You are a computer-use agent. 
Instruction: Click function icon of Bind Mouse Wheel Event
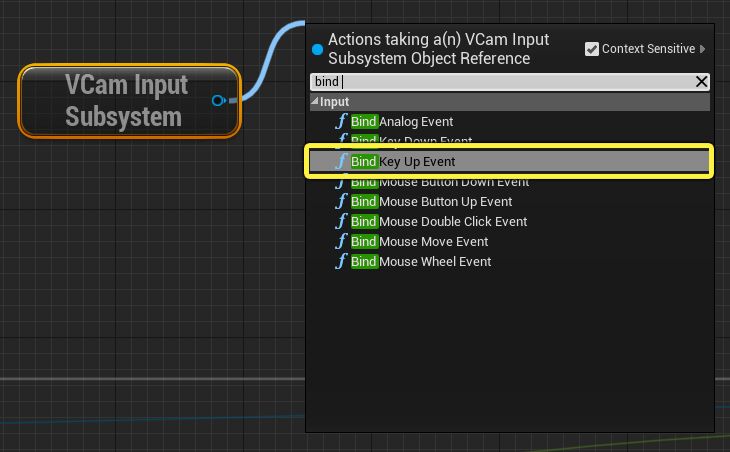click(341, 262)
